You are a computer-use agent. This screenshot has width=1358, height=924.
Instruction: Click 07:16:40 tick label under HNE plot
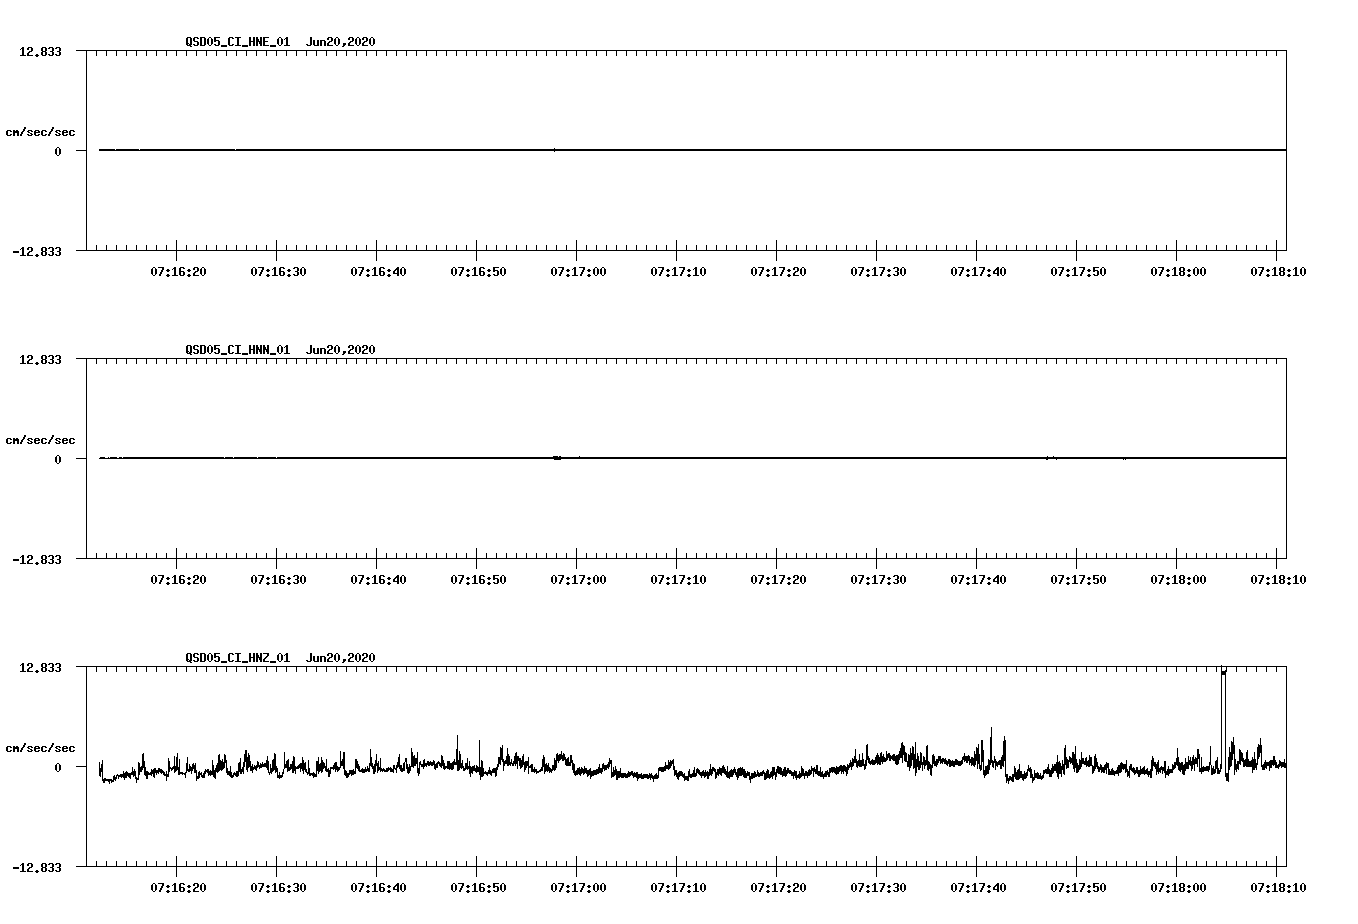pyautogui.click(x=379, y=271)
